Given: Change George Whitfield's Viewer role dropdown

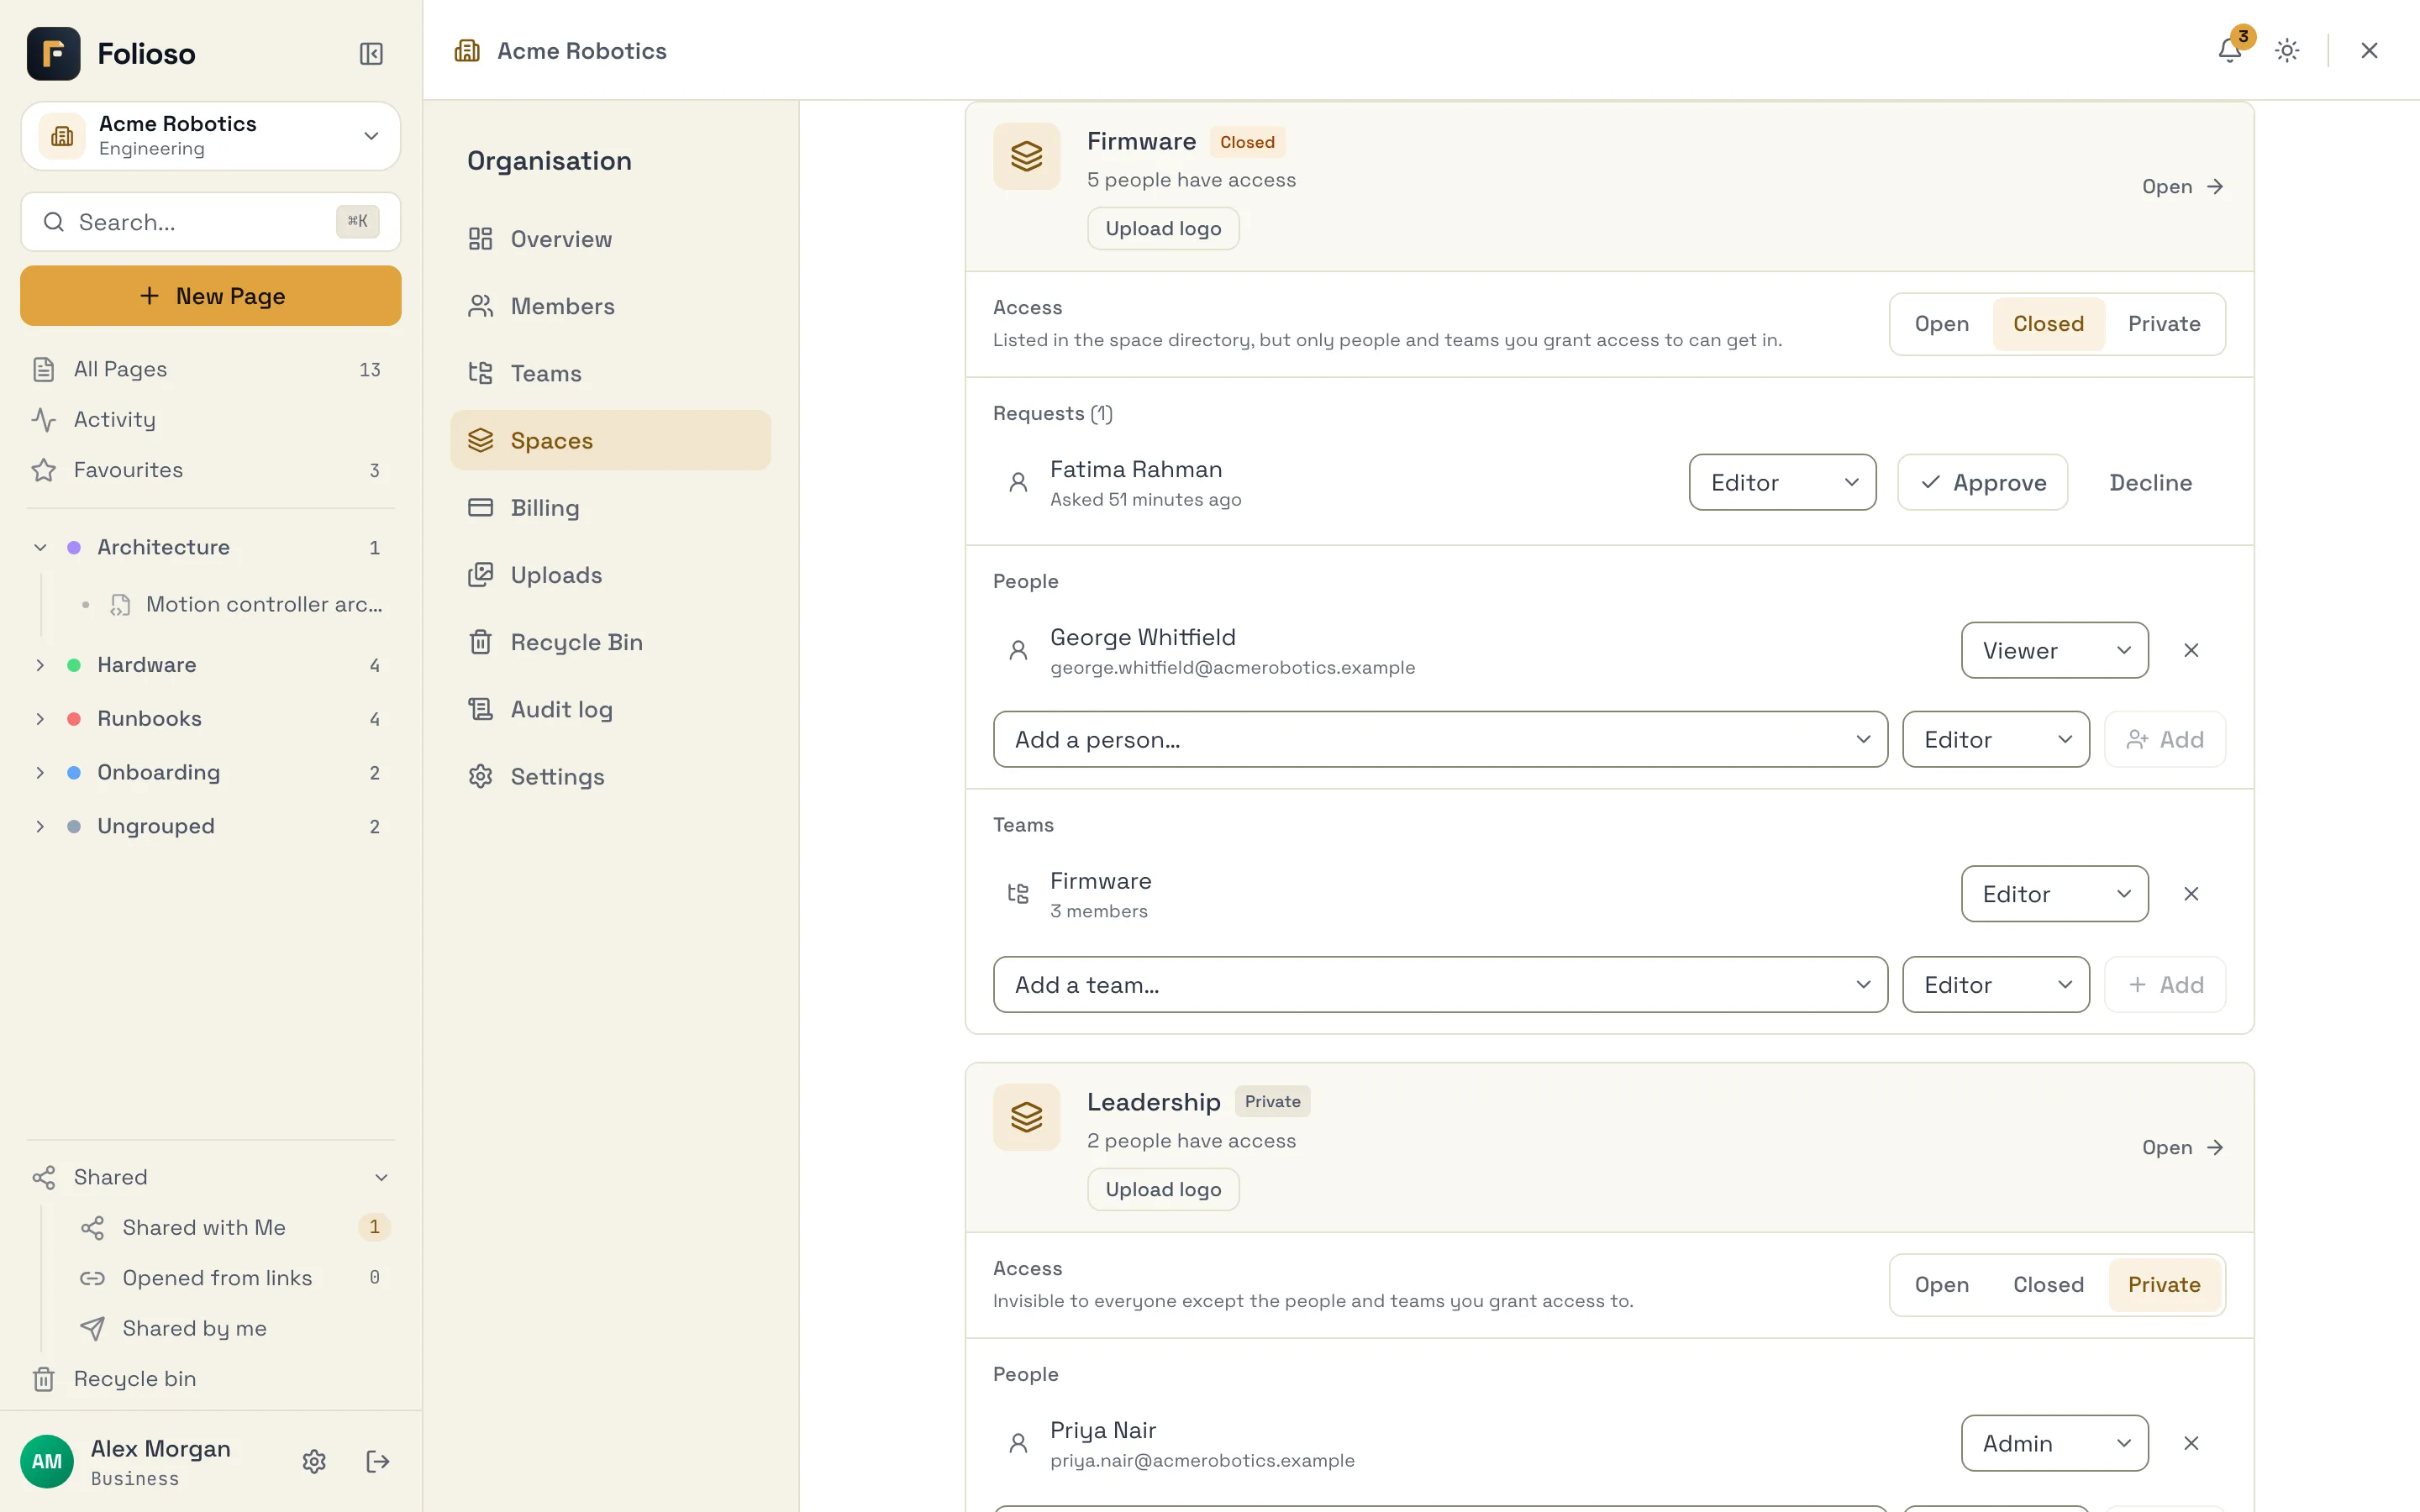Looking at the screenshot, I should click(2054, 650).
